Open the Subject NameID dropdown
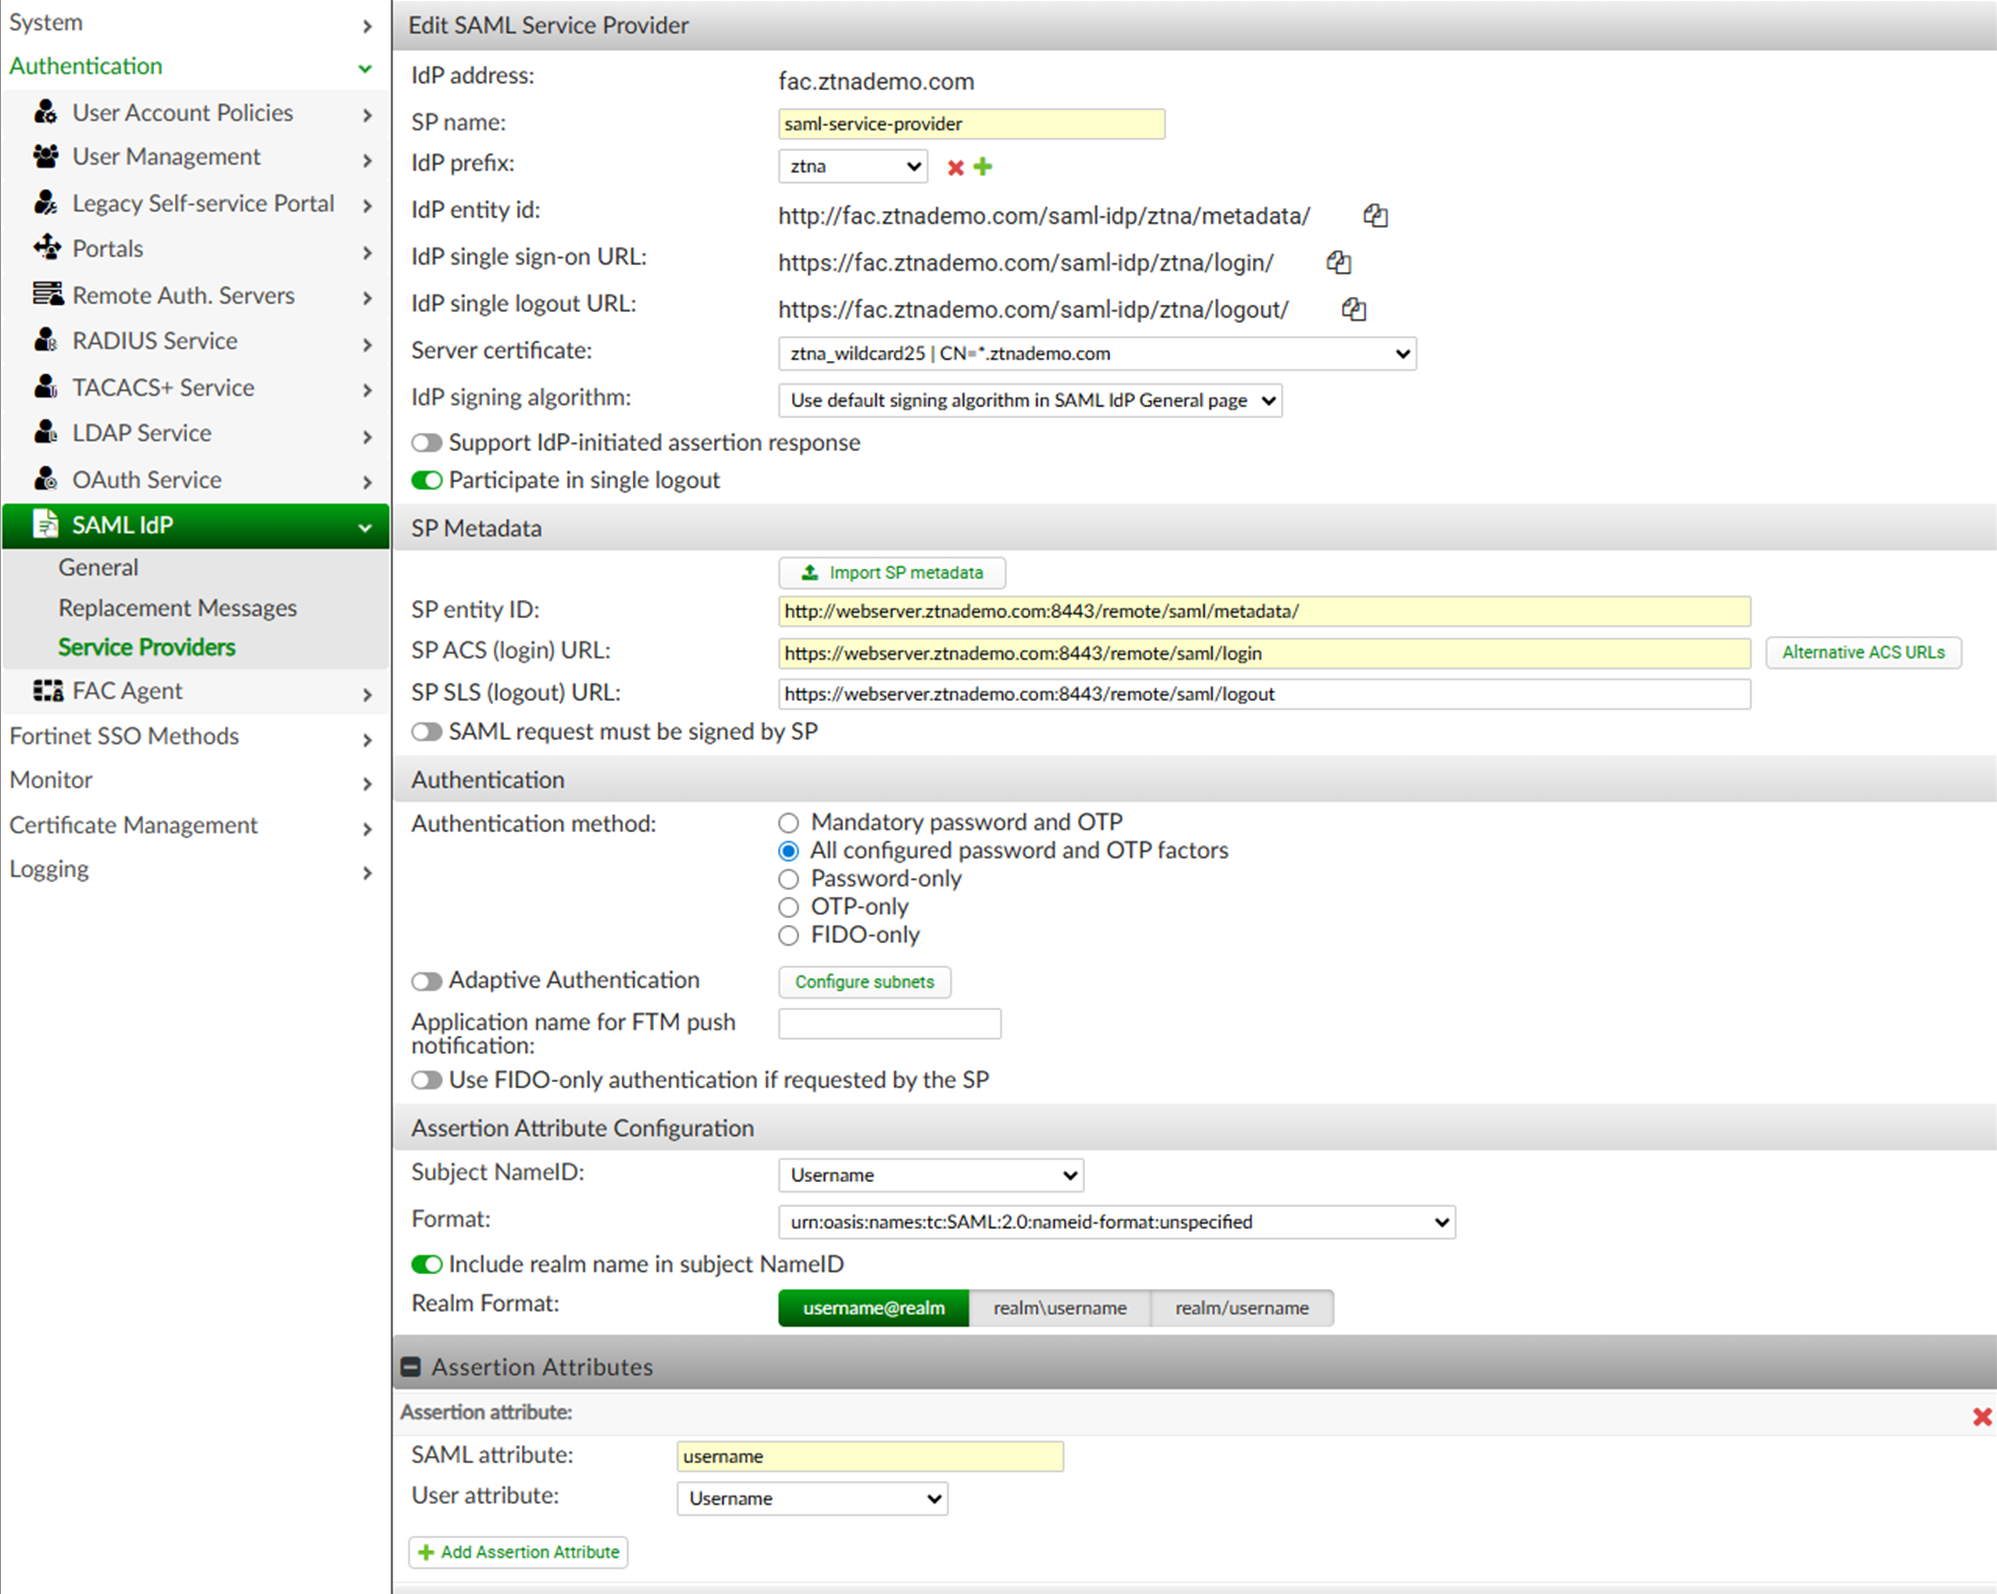This screenshot has height=1594, width=1997. pyautogui.click(x=930, y=1175)
